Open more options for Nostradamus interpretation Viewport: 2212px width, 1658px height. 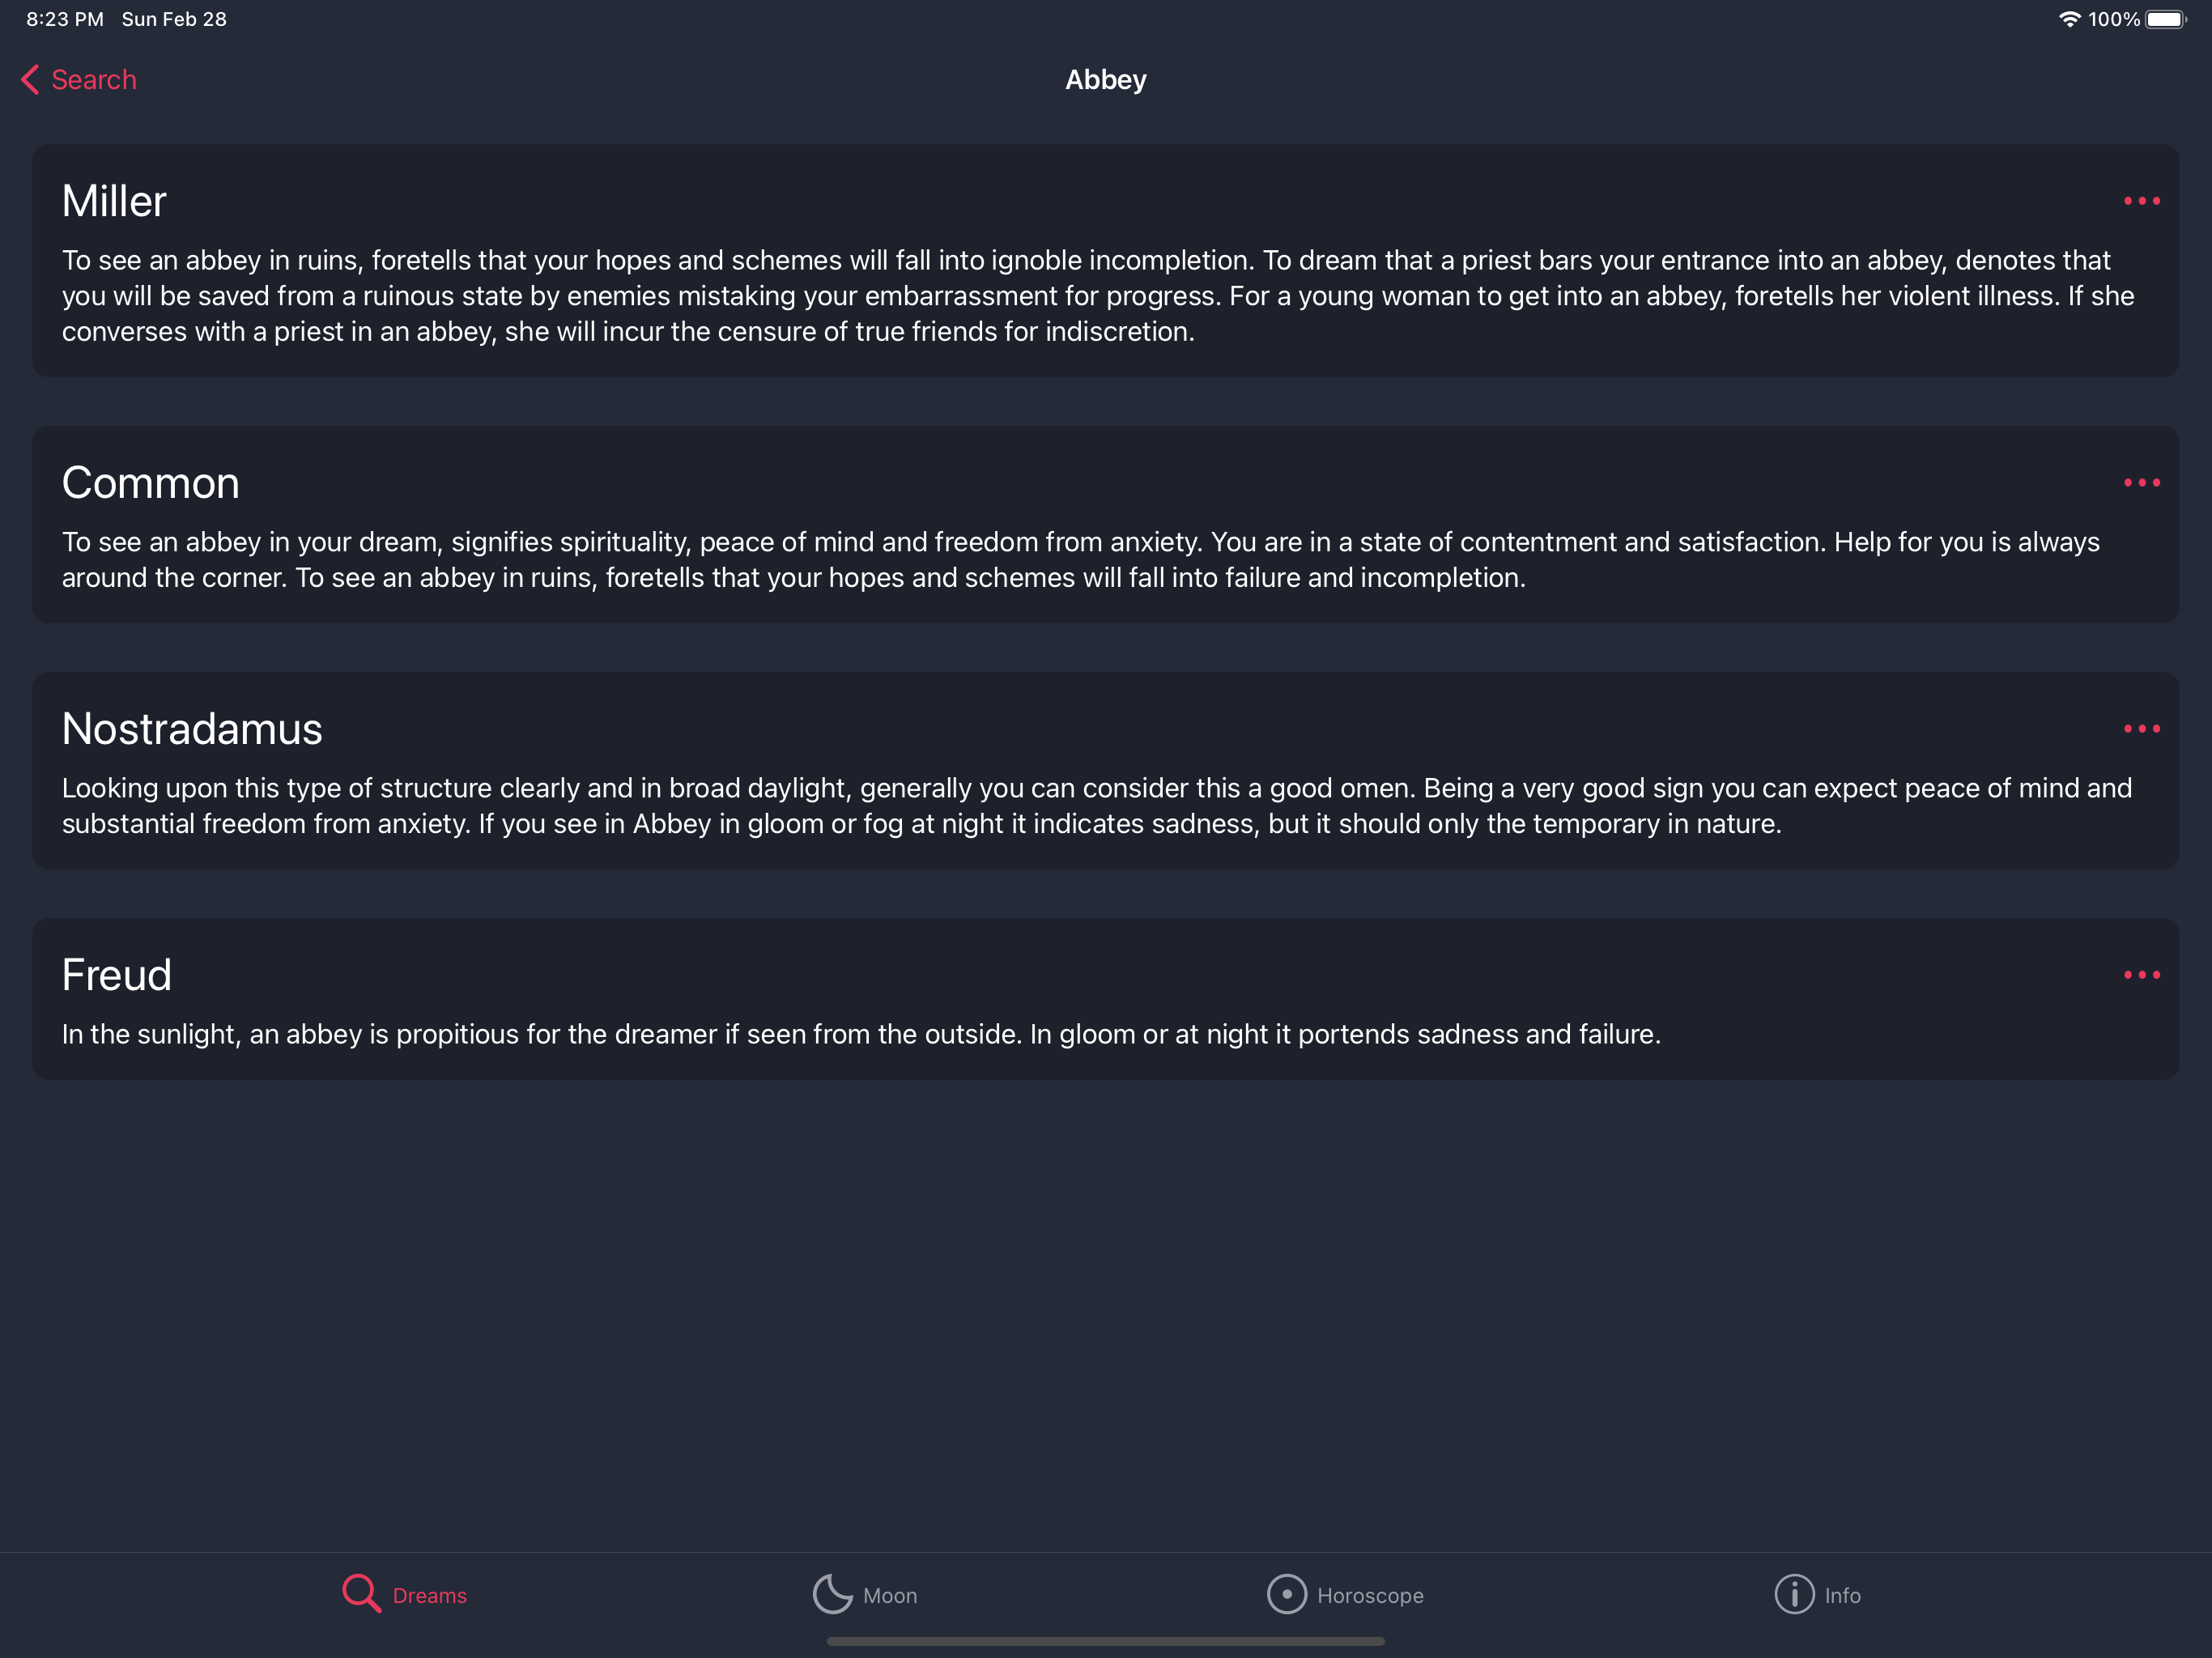pyautogui.click(x=2141, y=729)
